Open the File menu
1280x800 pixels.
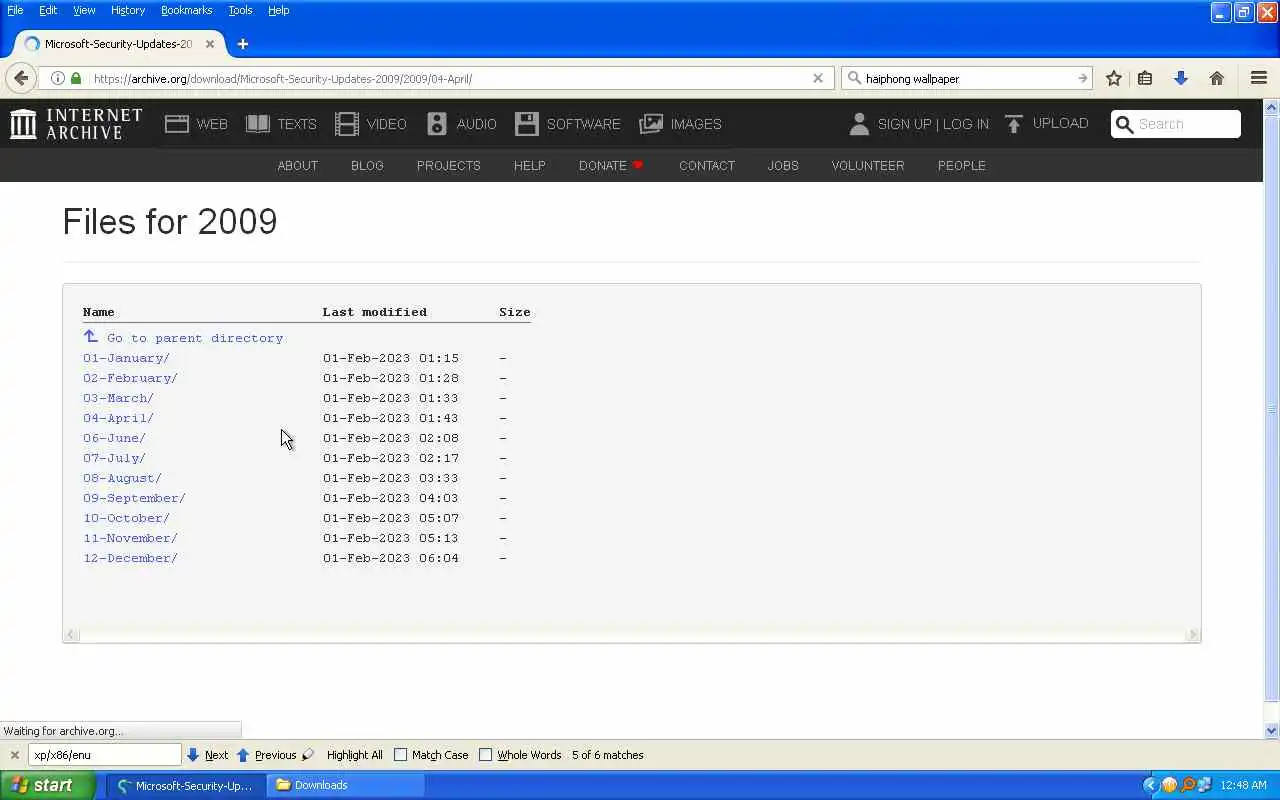point(15,10)
